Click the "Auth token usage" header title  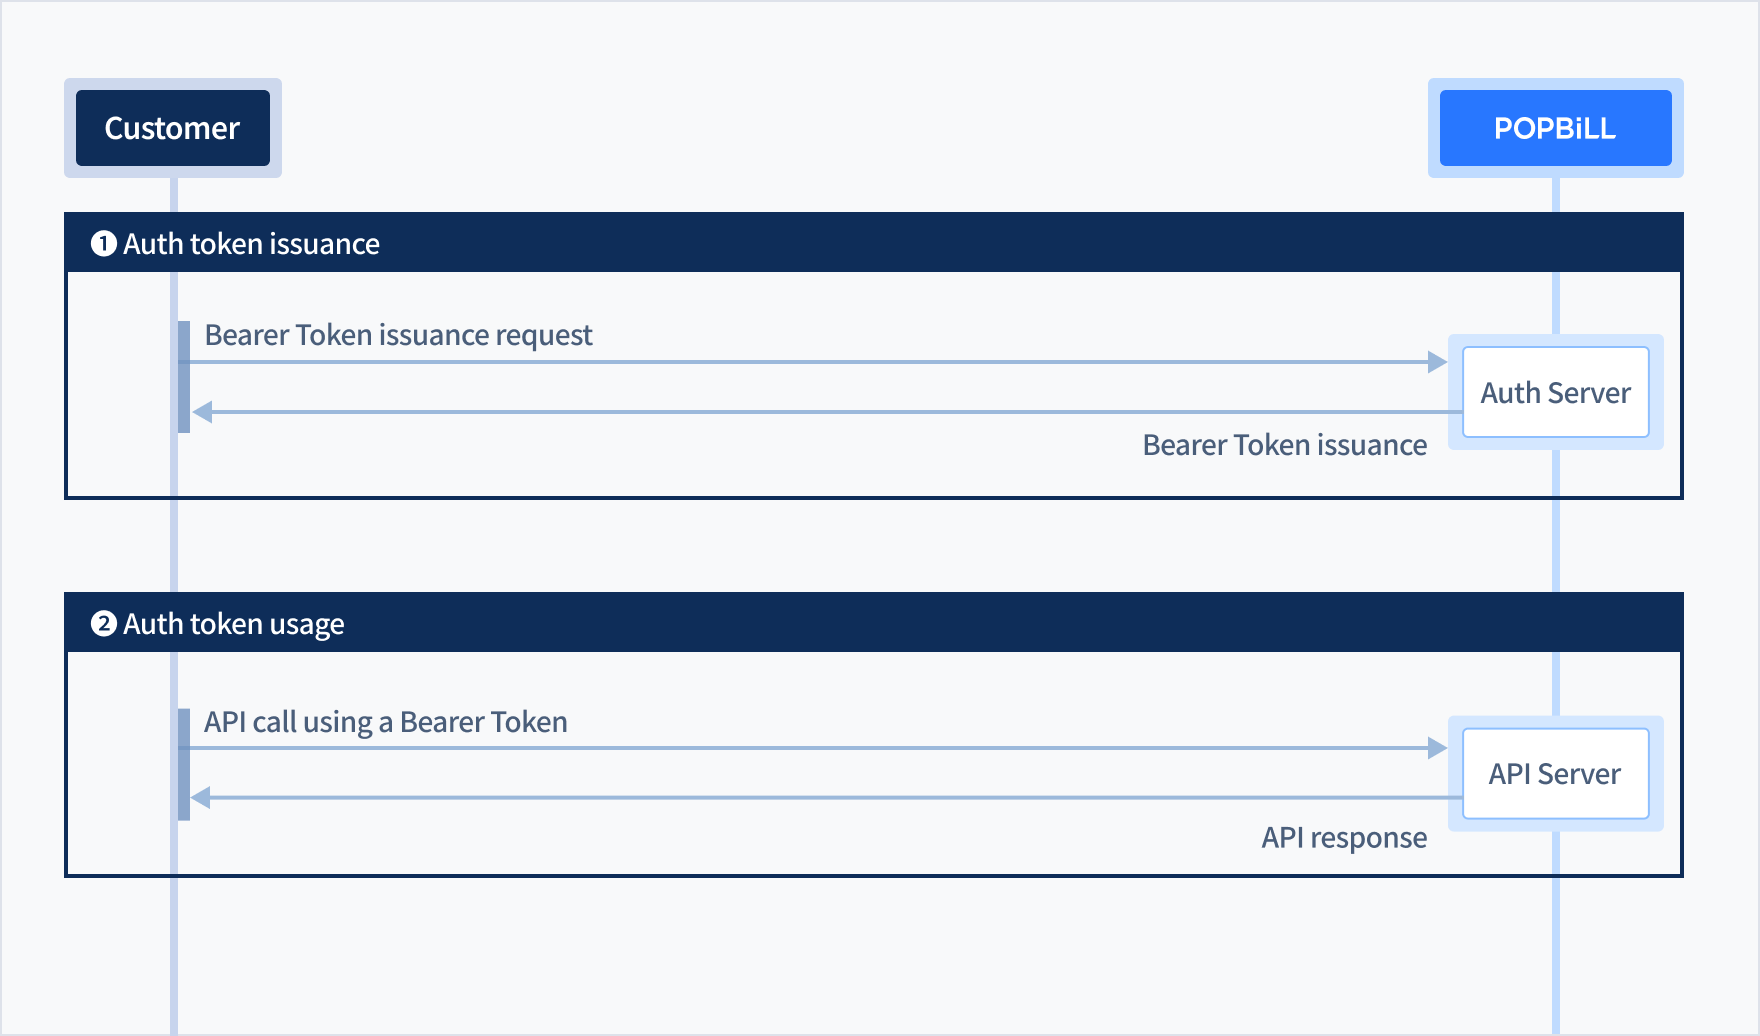(233, 624)
